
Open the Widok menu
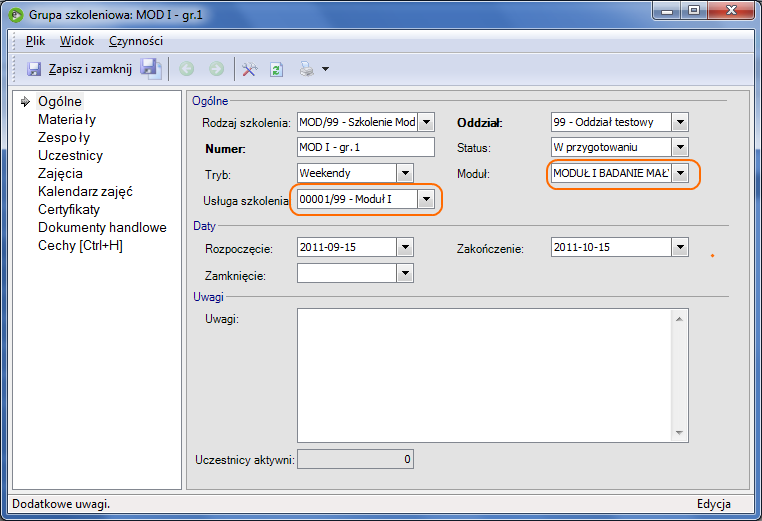point(77,41)
